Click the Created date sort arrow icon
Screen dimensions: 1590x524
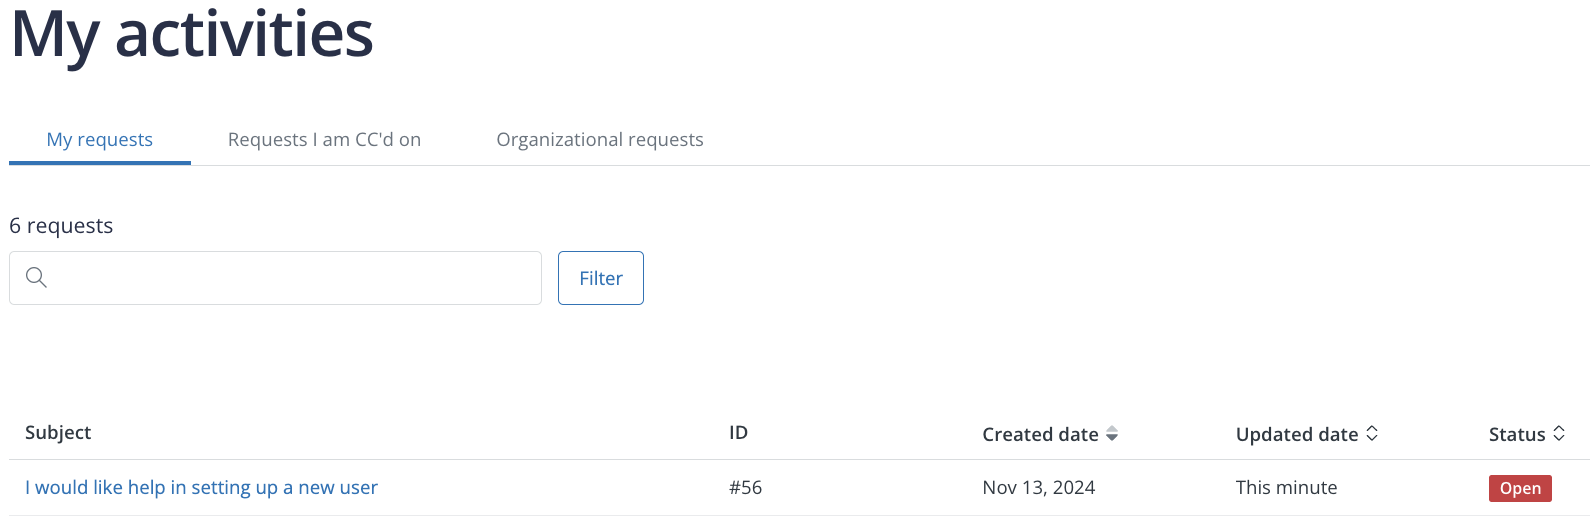tap(1112, 434)
